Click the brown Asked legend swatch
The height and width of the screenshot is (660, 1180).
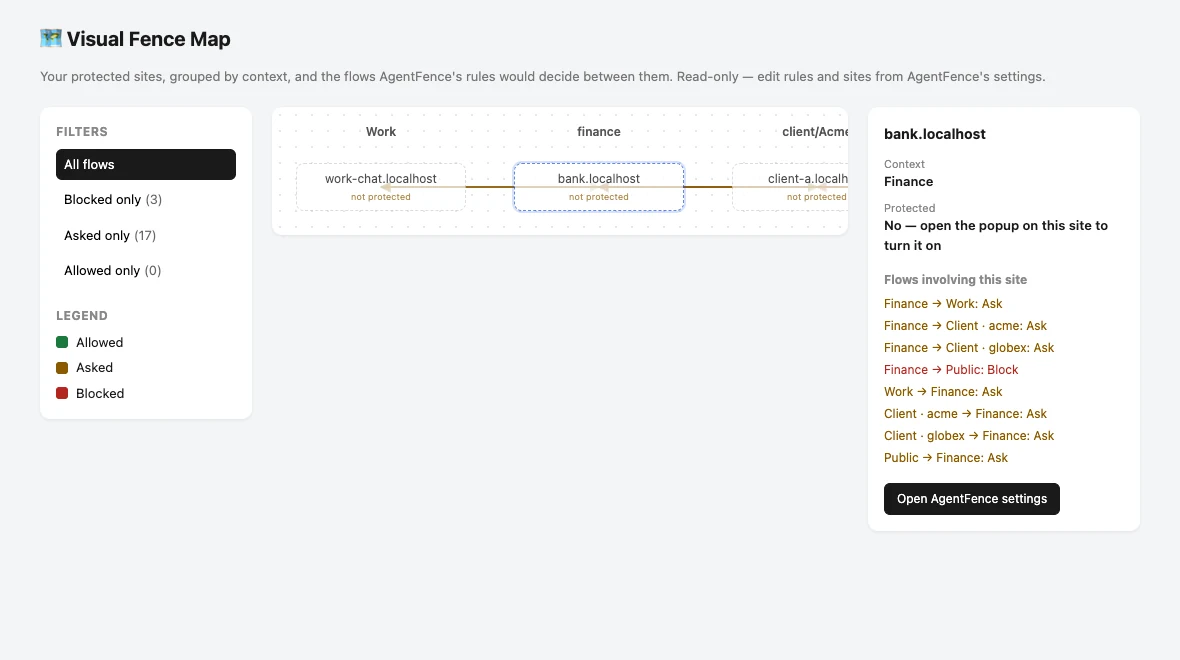pos(62,368)
